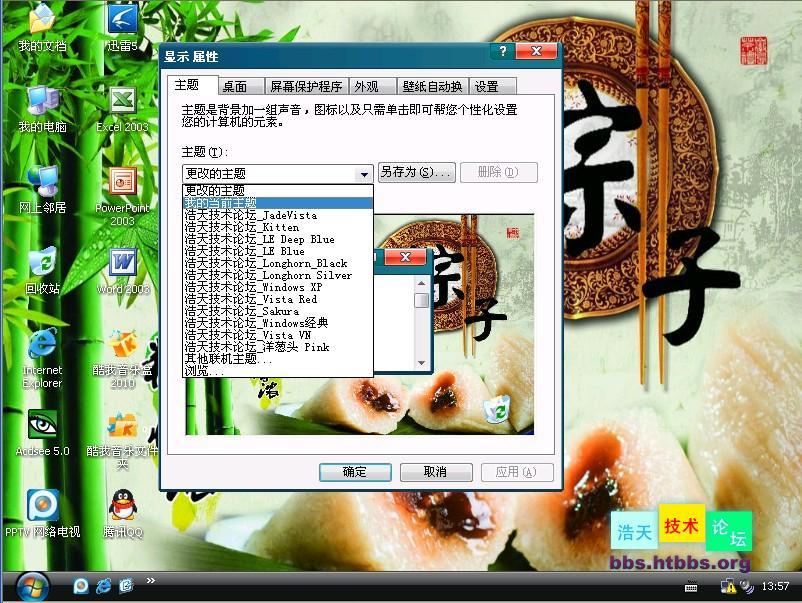Select the 腾讯QQ penguin icon
This screenshot has width=802, height=603.
tap(122, 513)
